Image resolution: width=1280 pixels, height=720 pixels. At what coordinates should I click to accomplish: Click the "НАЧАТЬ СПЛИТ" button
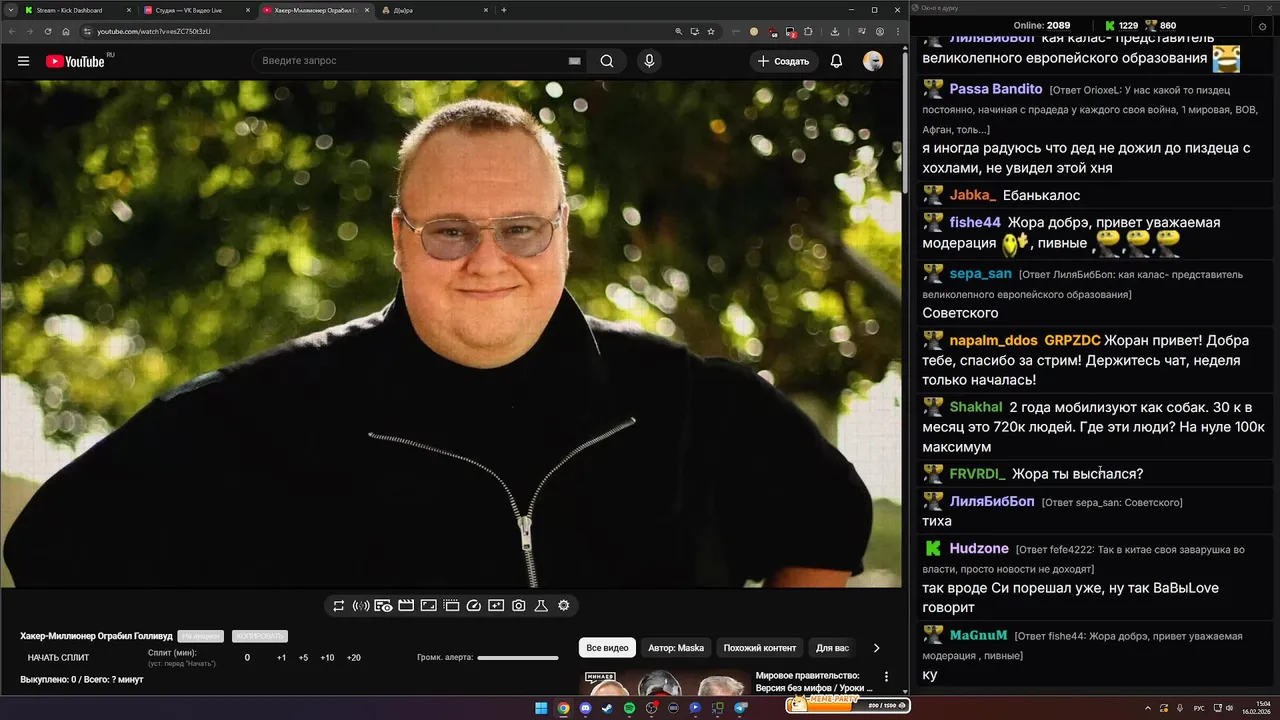tap(58, 658)
